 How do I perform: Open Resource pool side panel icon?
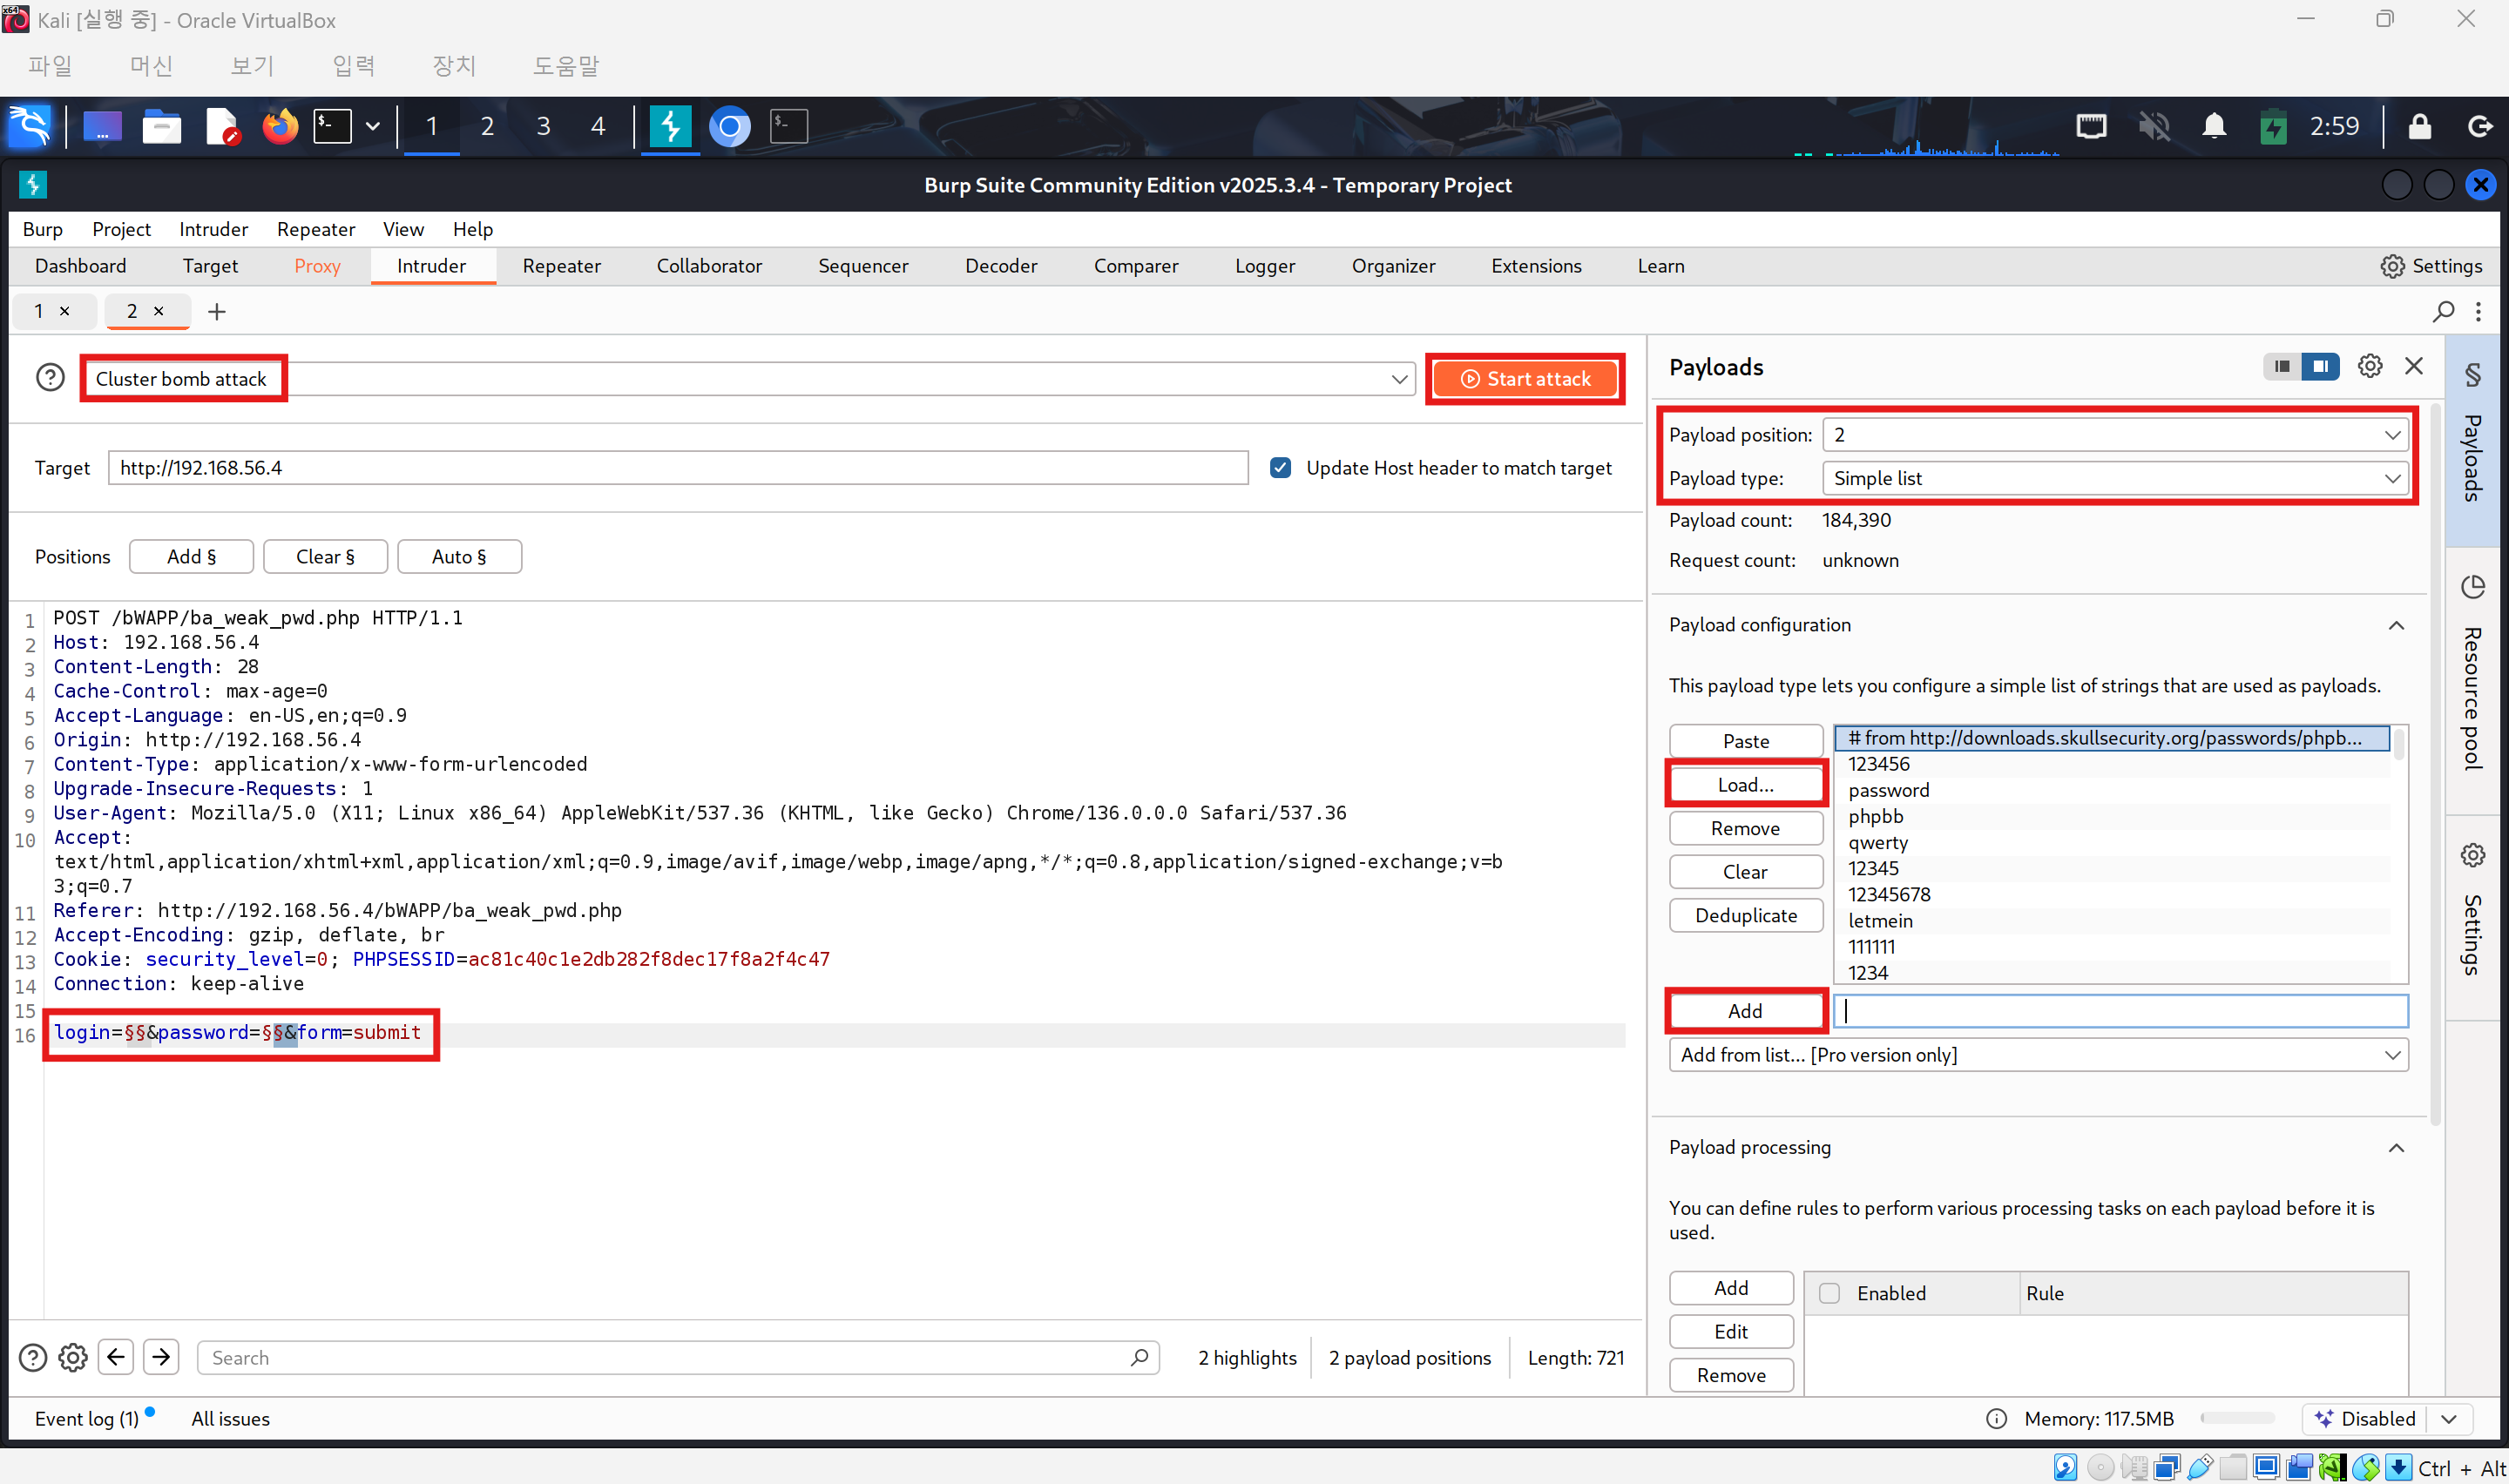tap(2473, 587)
